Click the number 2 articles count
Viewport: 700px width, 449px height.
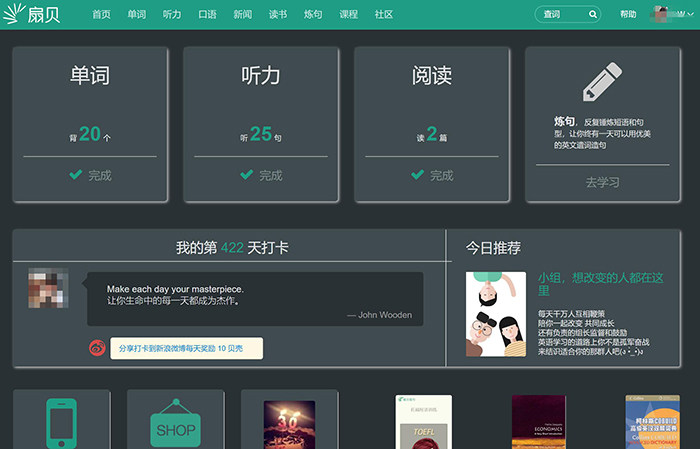click(432, 134)
